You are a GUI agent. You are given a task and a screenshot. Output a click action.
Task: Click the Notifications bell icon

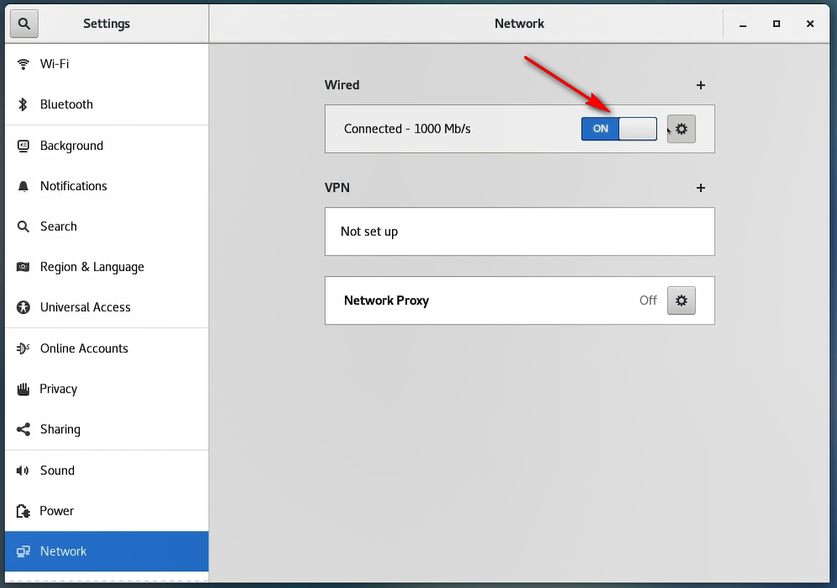click(x=23, y=186)
